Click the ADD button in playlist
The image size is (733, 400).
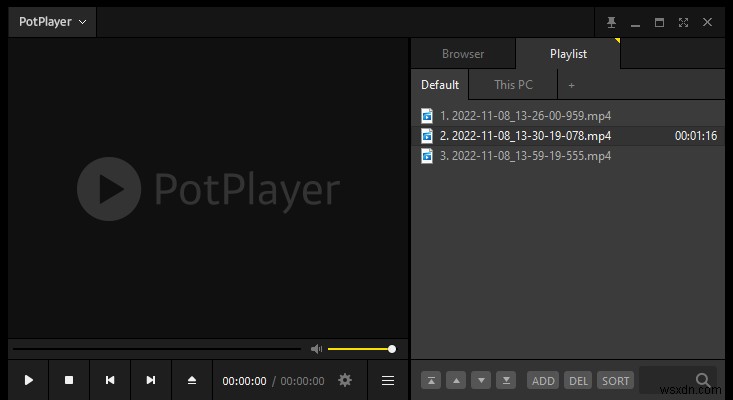543,380
